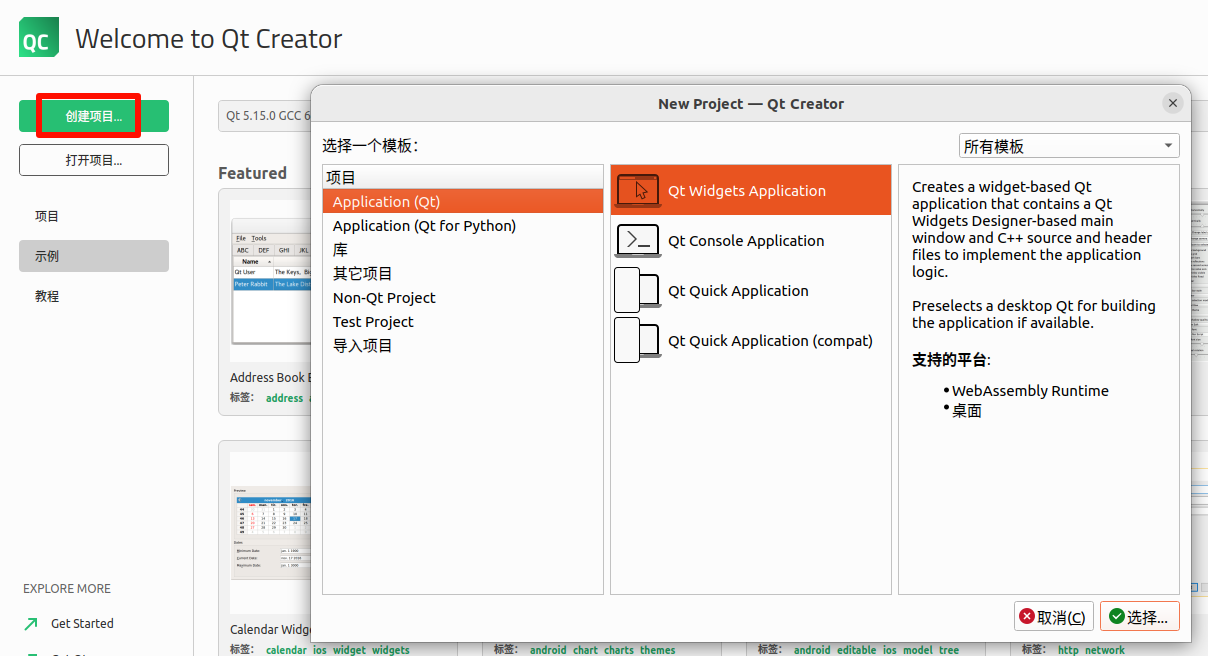
Task: Switch to the 示例 sidebar tab
Action: (x=94, y=256)
